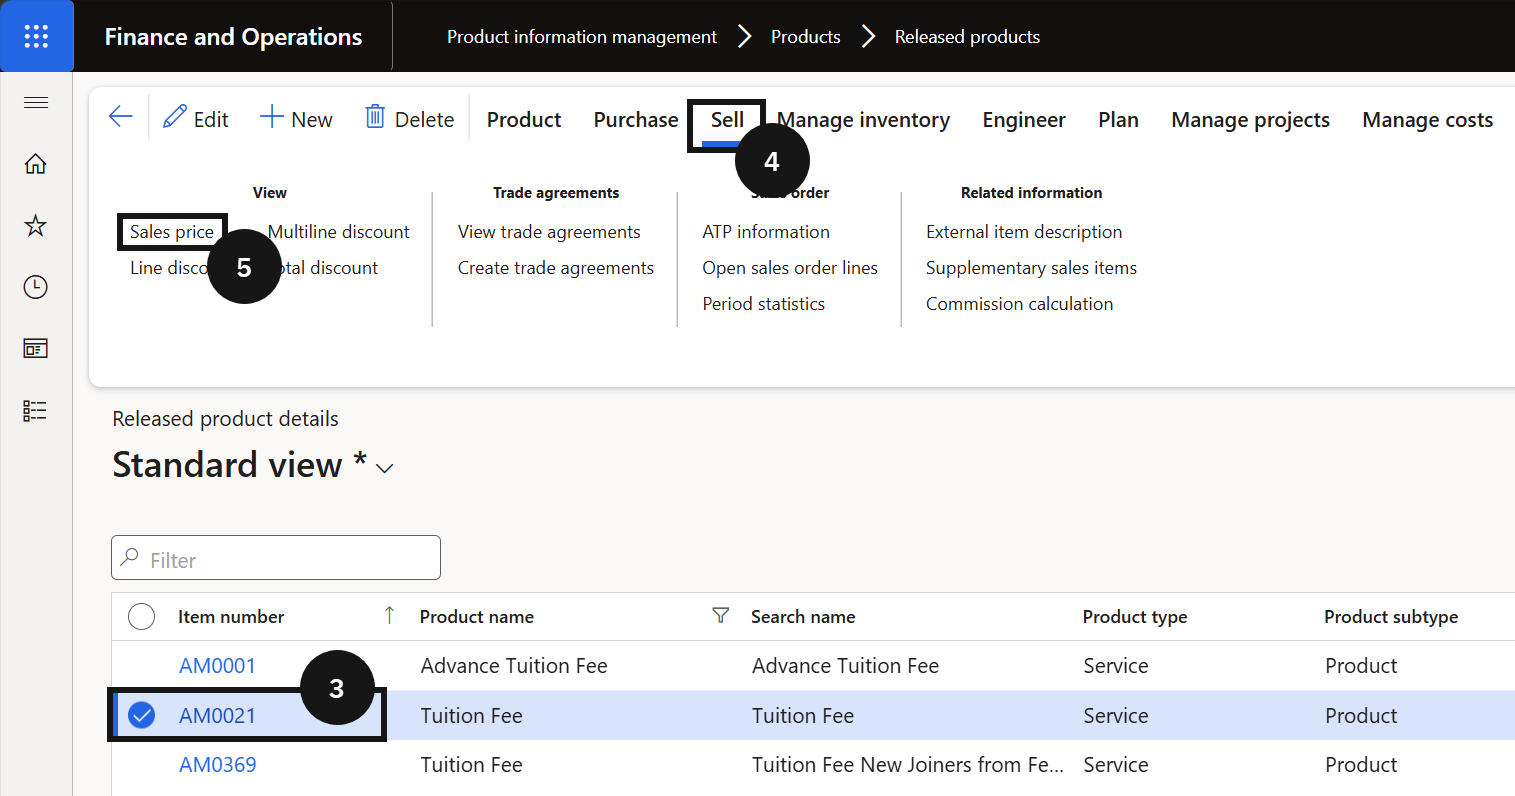Open item link AM0369
1515x796 pixels.
(x=218, y=765)
